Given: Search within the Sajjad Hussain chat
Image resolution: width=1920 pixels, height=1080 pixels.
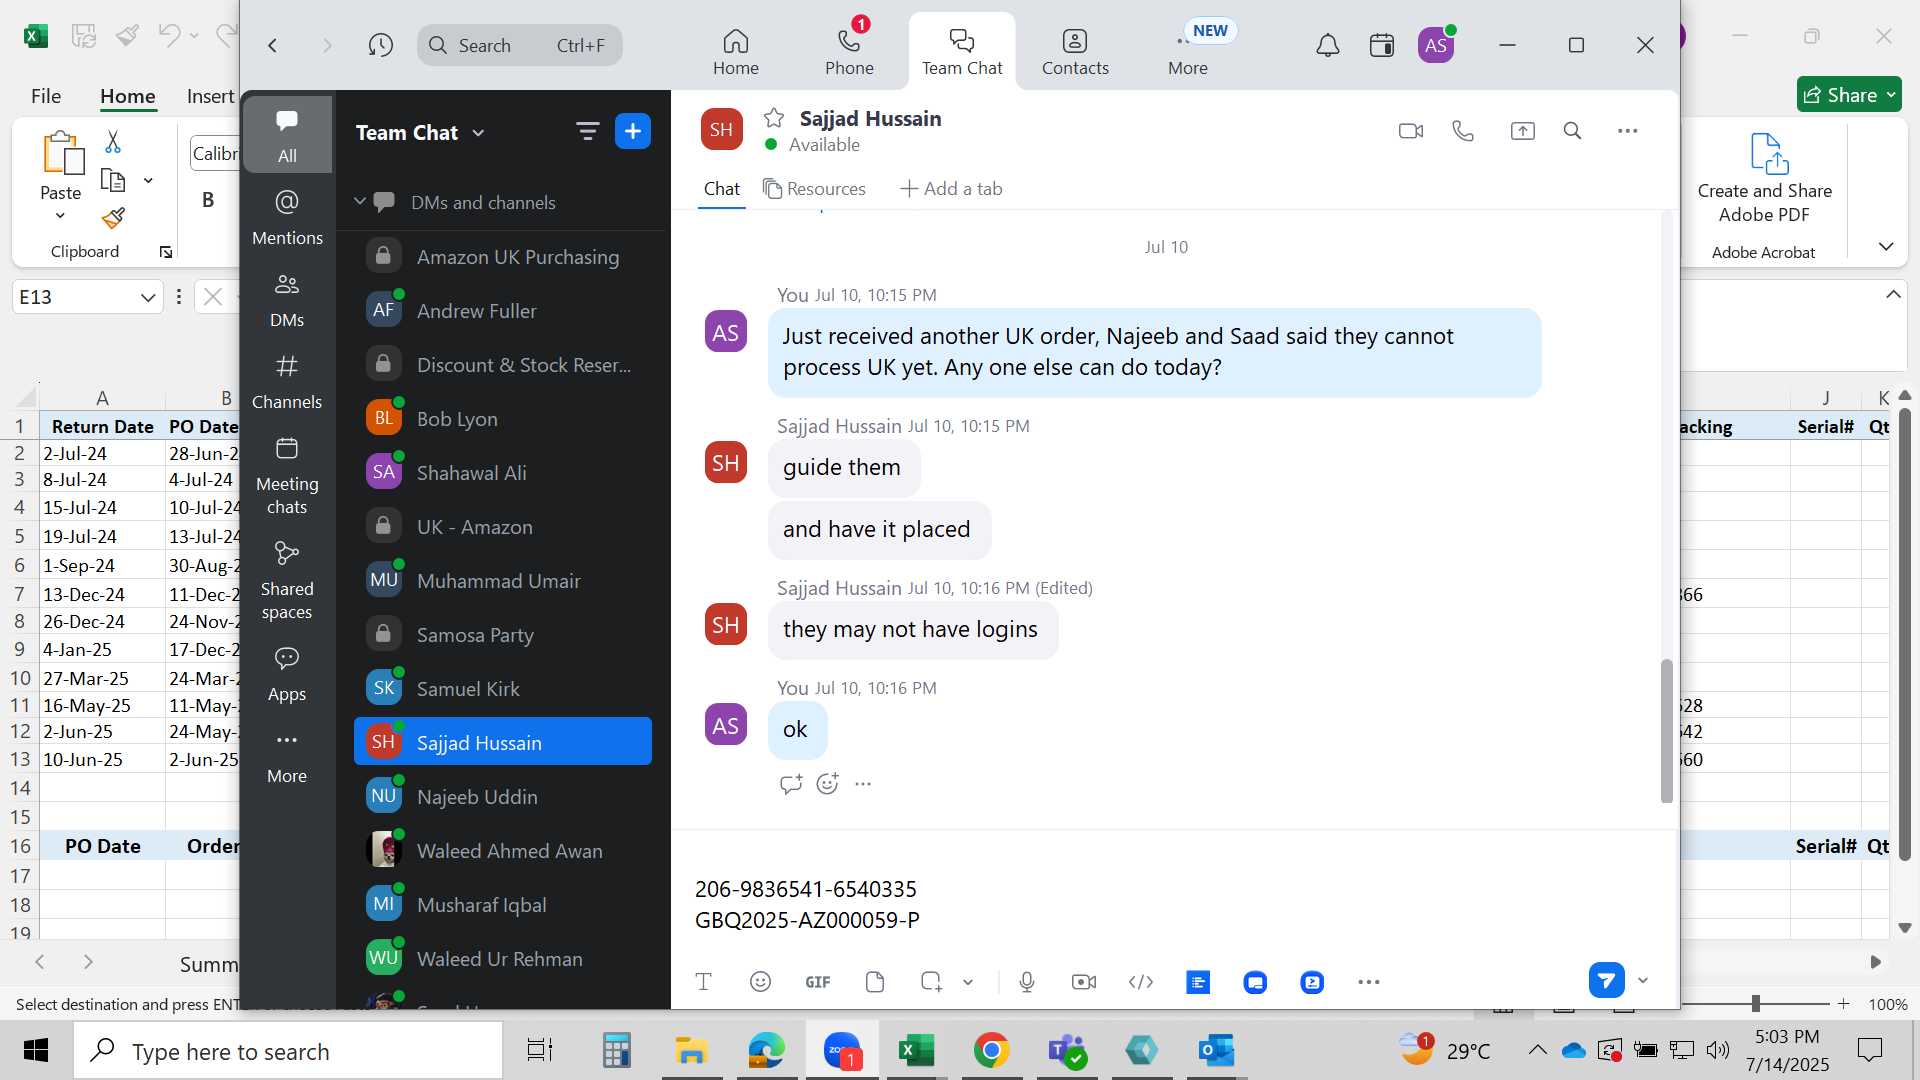Looking at the screenshot, I should point(1572,131).
